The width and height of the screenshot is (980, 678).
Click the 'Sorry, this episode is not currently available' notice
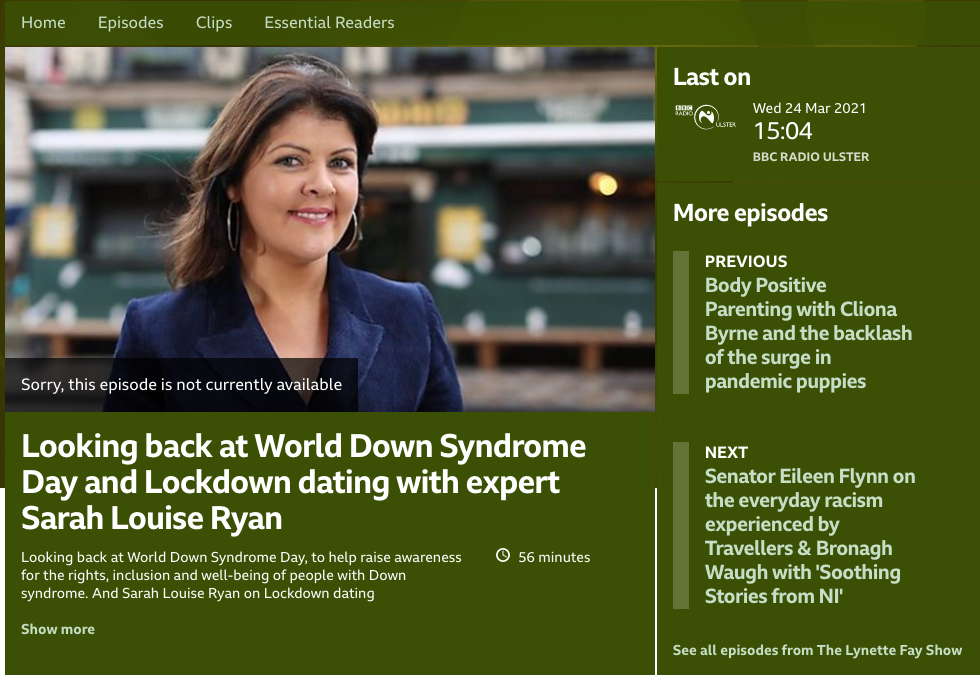point(181,384)
